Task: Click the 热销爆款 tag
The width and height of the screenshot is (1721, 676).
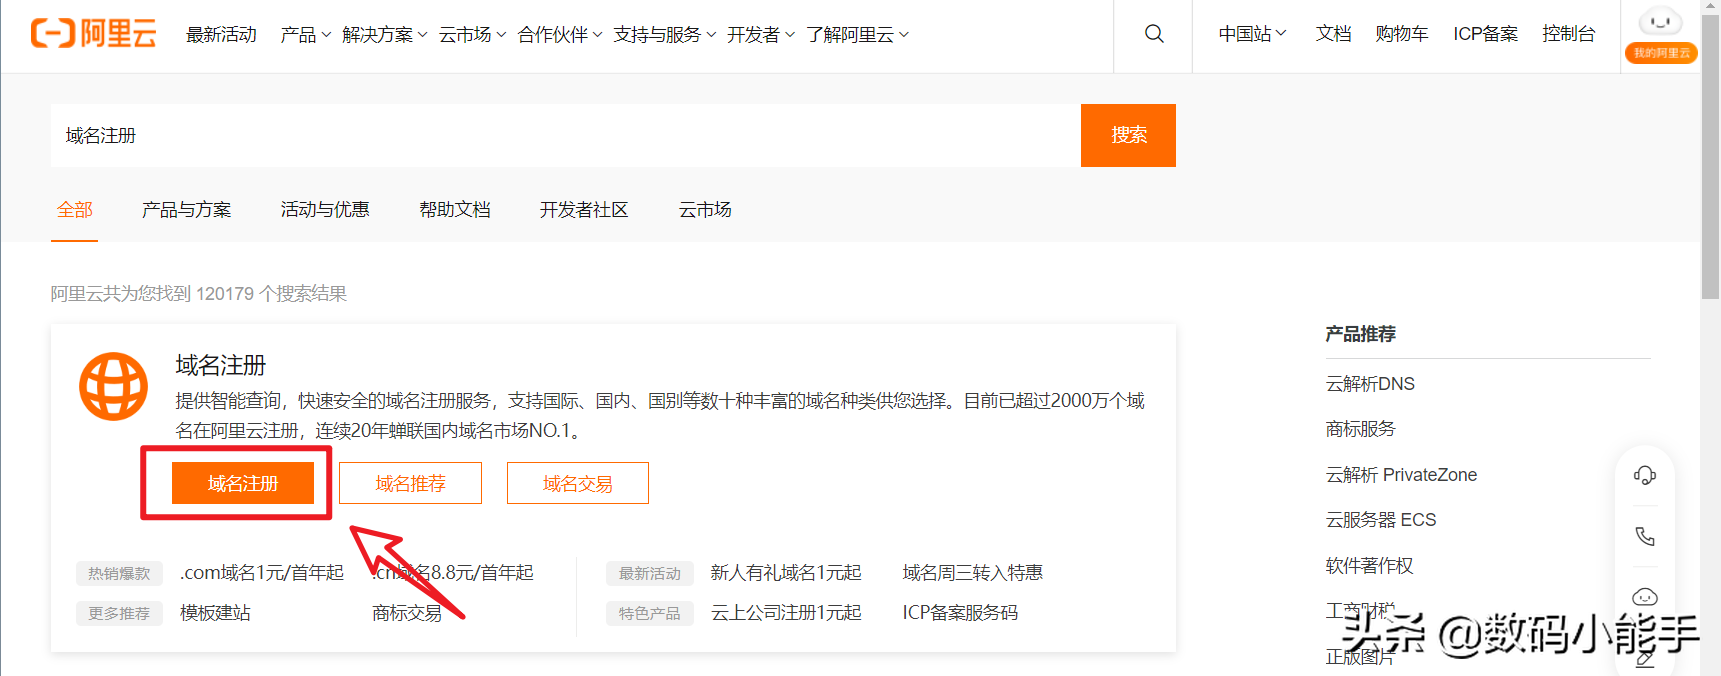Action: point(119,574)
